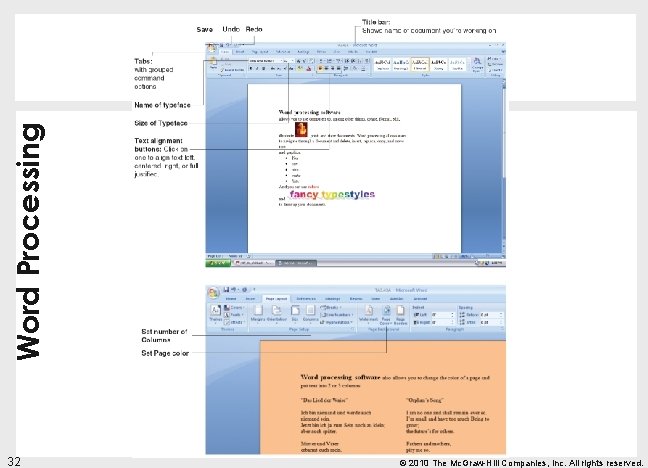Toggle Bold in the upper Word ribbon
Image resolution: width=648 pixels, height=468 pixels.
tap(250, 69)
